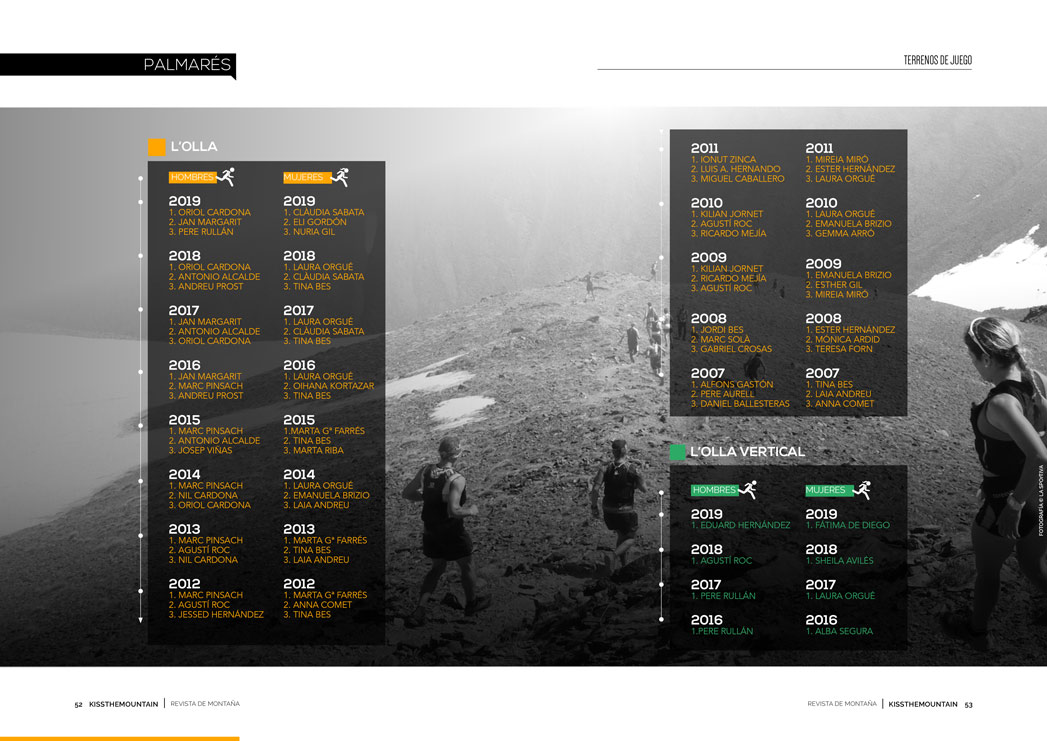Screen dimensions: 1047x741
Task: Click KISSTHEMOUNTAIN next to page number 53
Action: point(922,704)
